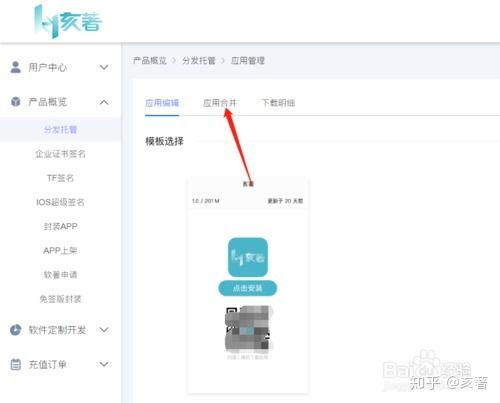Click the 点击安装 button

coord(248,288)
